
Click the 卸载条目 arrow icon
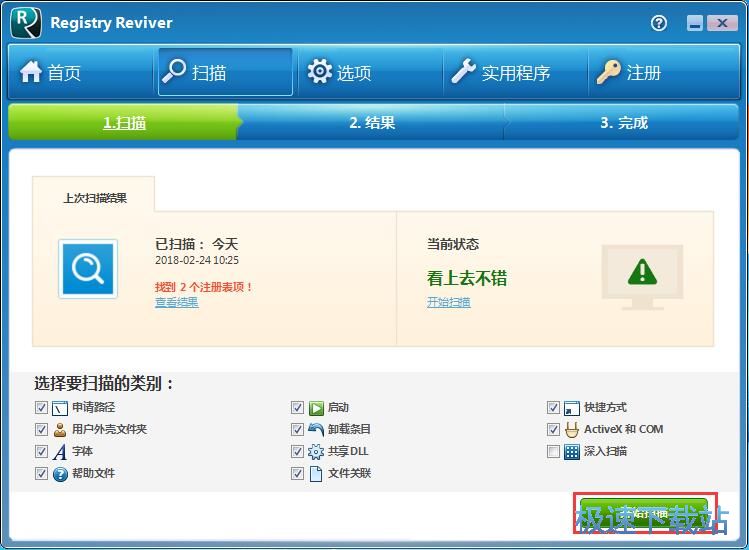coord(316,430)
